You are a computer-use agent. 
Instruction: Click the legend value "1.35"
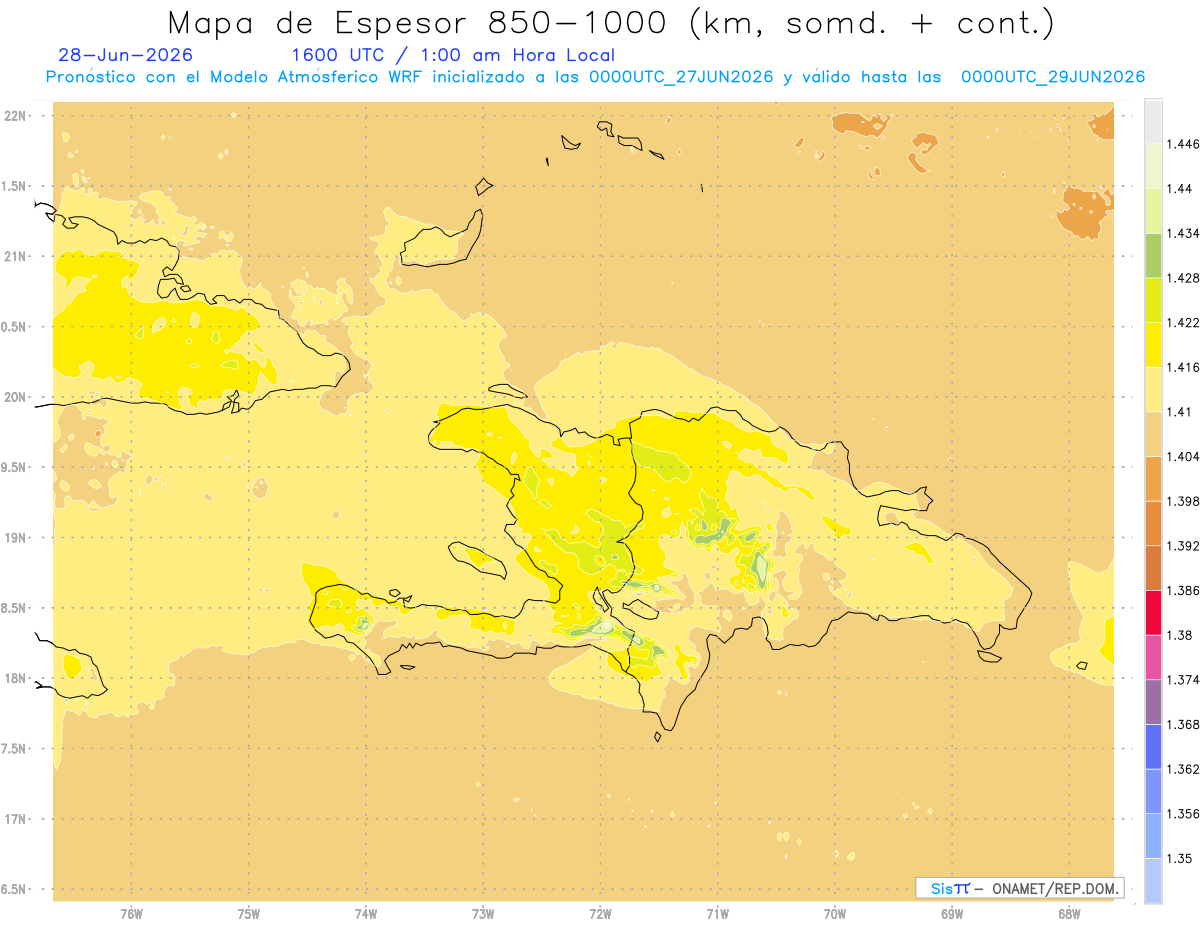click(x=1179, y=858)
